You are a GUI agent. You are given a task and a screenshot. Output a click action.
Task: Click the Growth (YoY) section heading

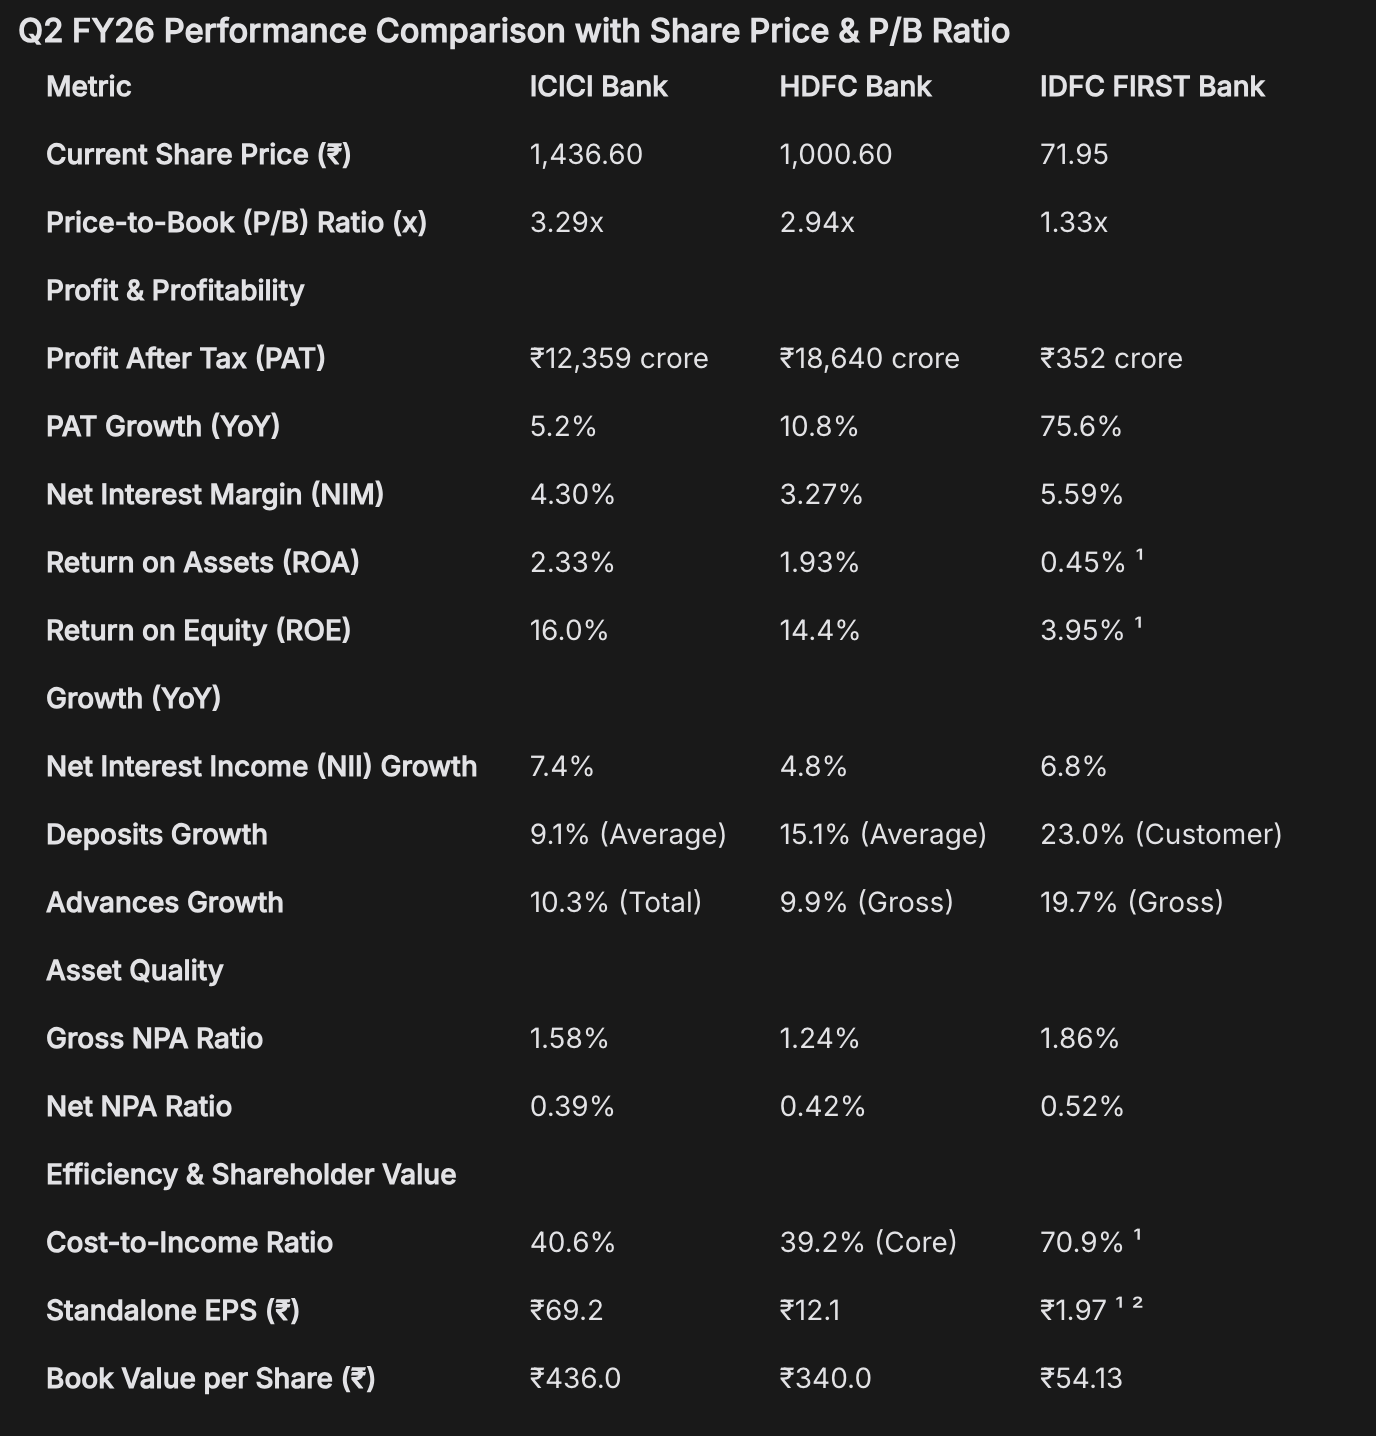[x=133, y=699]
